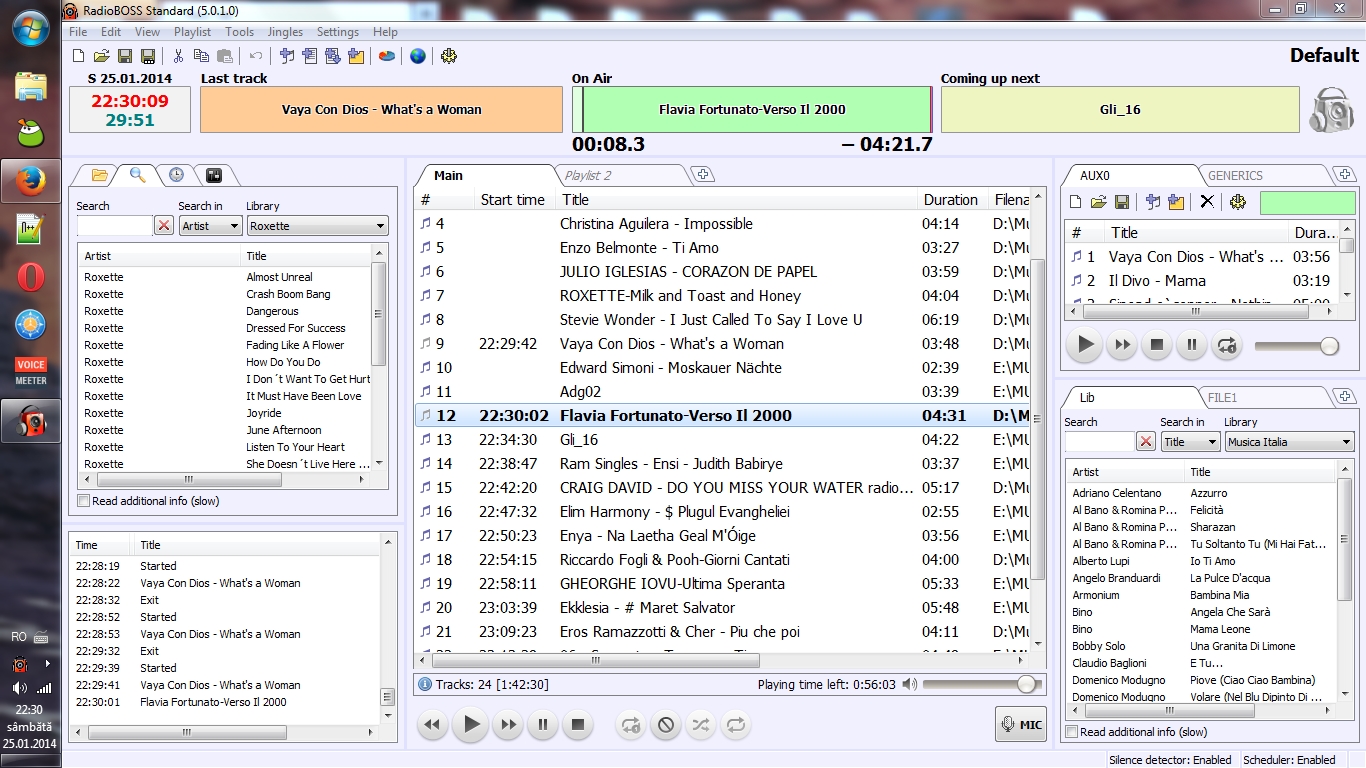This screenshot has height=768, width=1366.
Task: Adjust the main volume slider knob
Action: tap(1026, 684)
